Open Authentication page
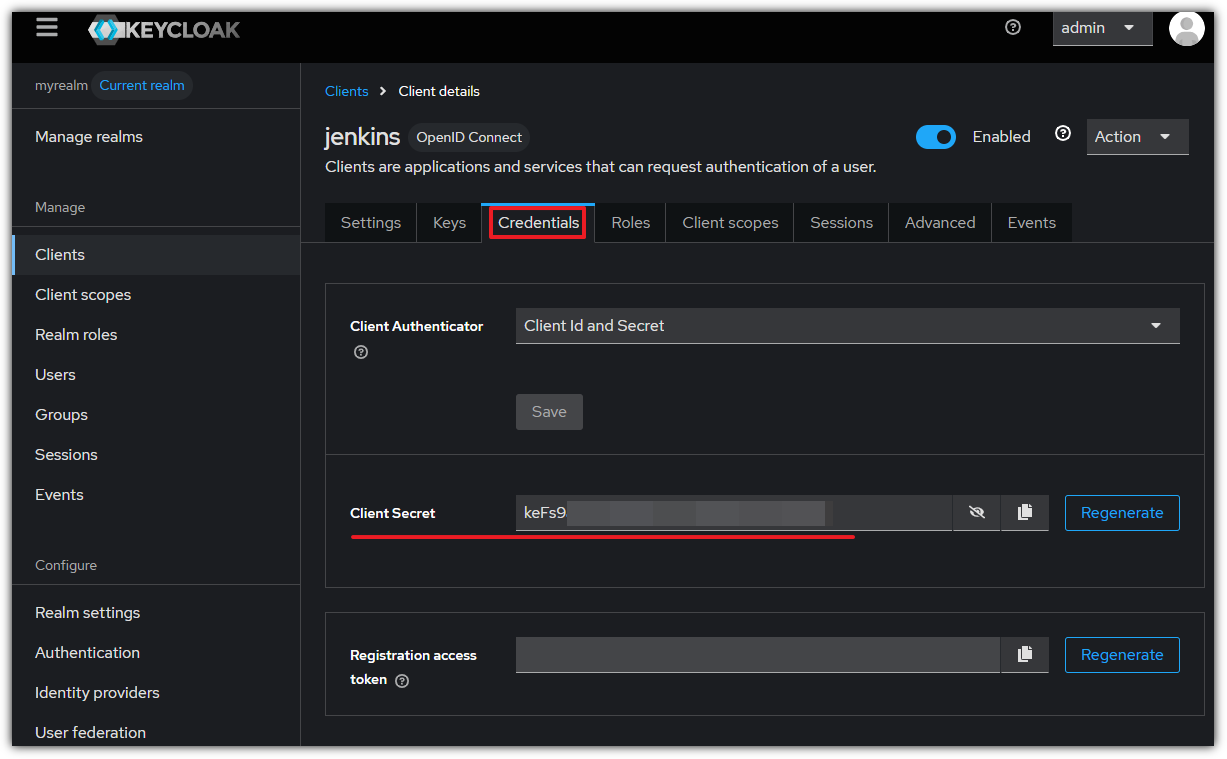The image size is (1227, 759). pos(156,653)
